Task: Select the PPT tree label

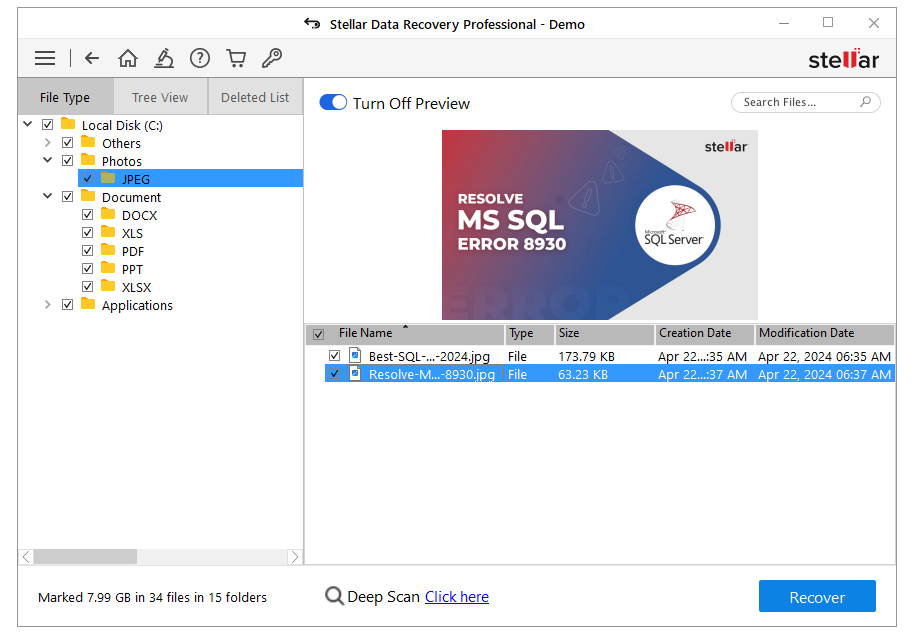Action: point(132,270)
